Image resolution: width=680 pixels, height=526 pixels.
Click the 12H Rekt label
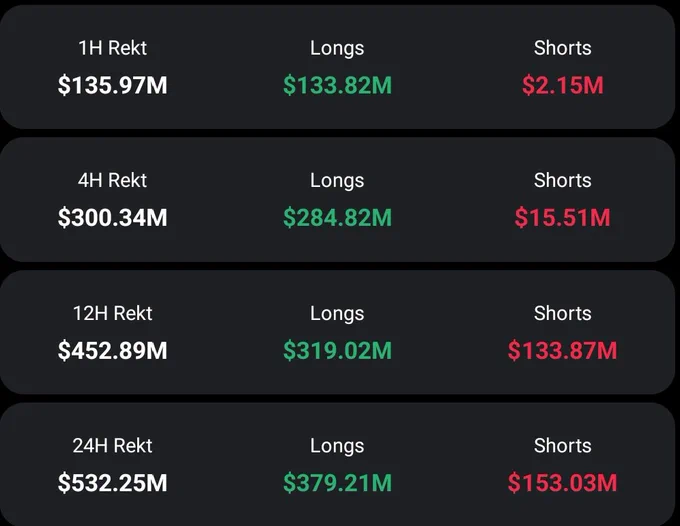click(x=112, y=314)
